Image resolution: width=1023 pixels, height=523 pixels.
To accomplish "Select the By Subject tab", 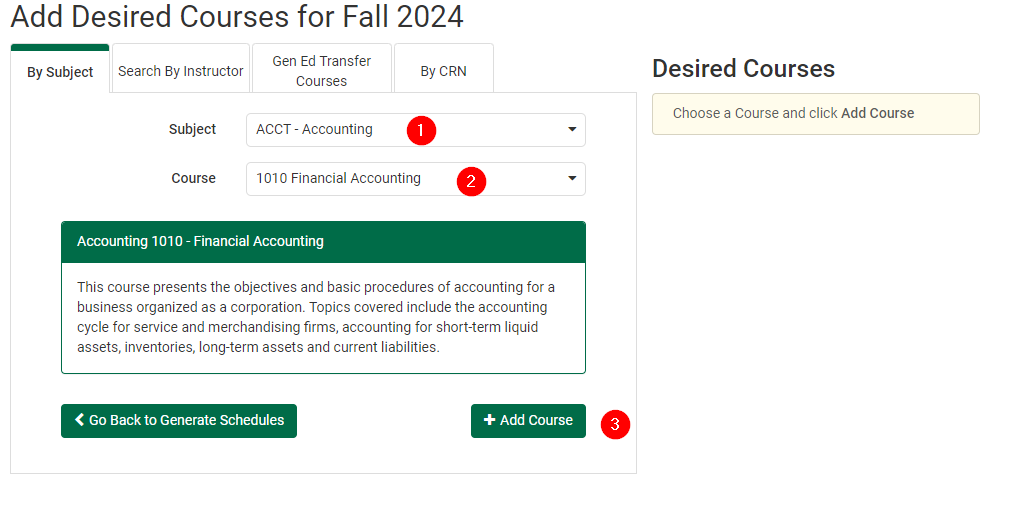I will point(60,72).
